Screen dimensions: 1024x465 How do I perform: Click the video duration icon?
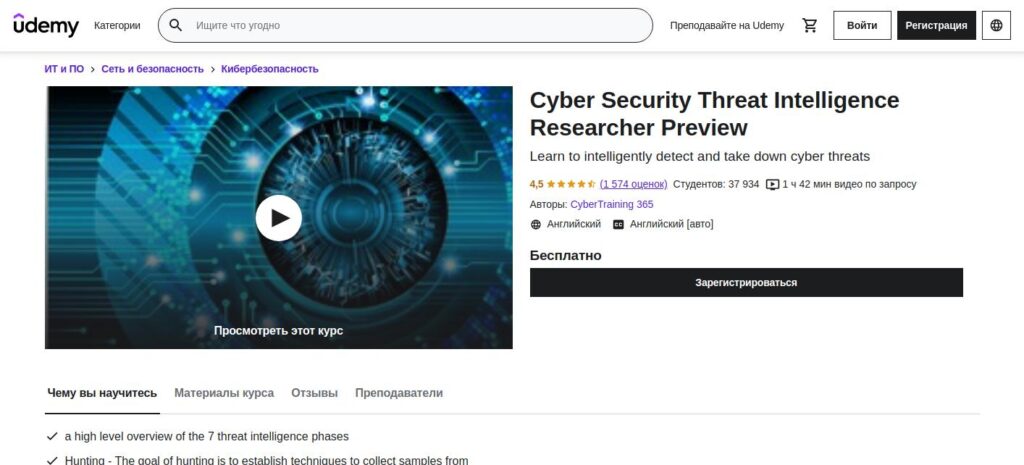[772, 184]
